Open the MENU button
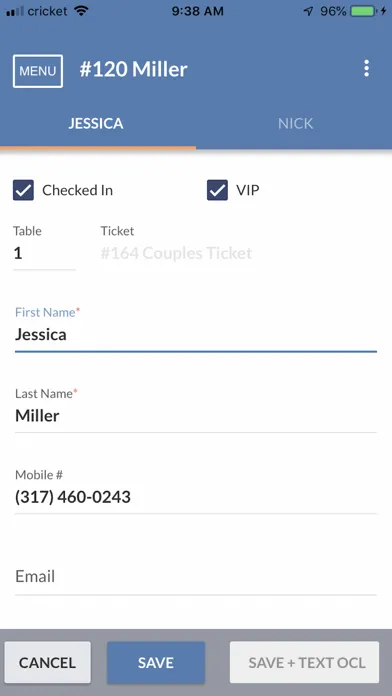Viewport: 392px width, 696px height. click(x=38, y=71)
